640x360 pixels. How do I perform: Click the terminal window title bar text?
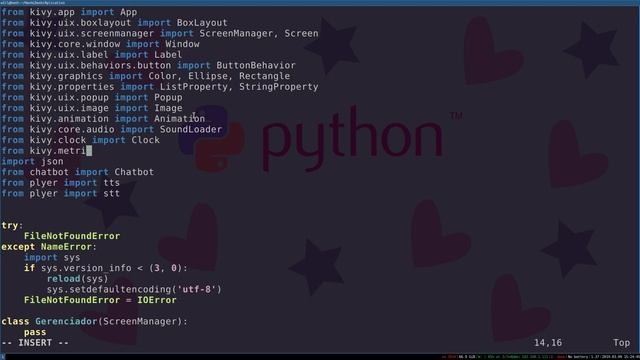pyautogui.click(x=33, y=2)
